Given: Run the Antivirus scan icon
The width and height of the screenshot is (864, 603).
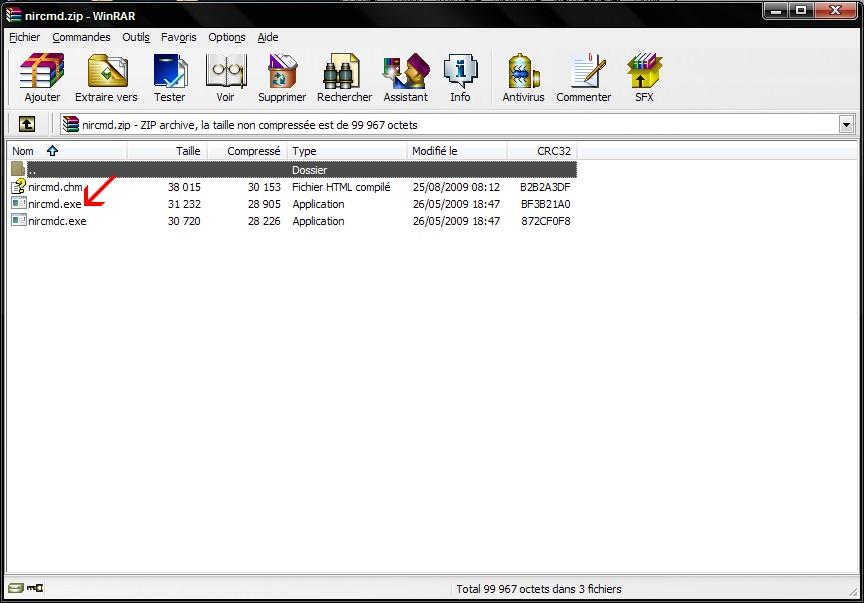Looking at the screenshot, I should (523, 71).
